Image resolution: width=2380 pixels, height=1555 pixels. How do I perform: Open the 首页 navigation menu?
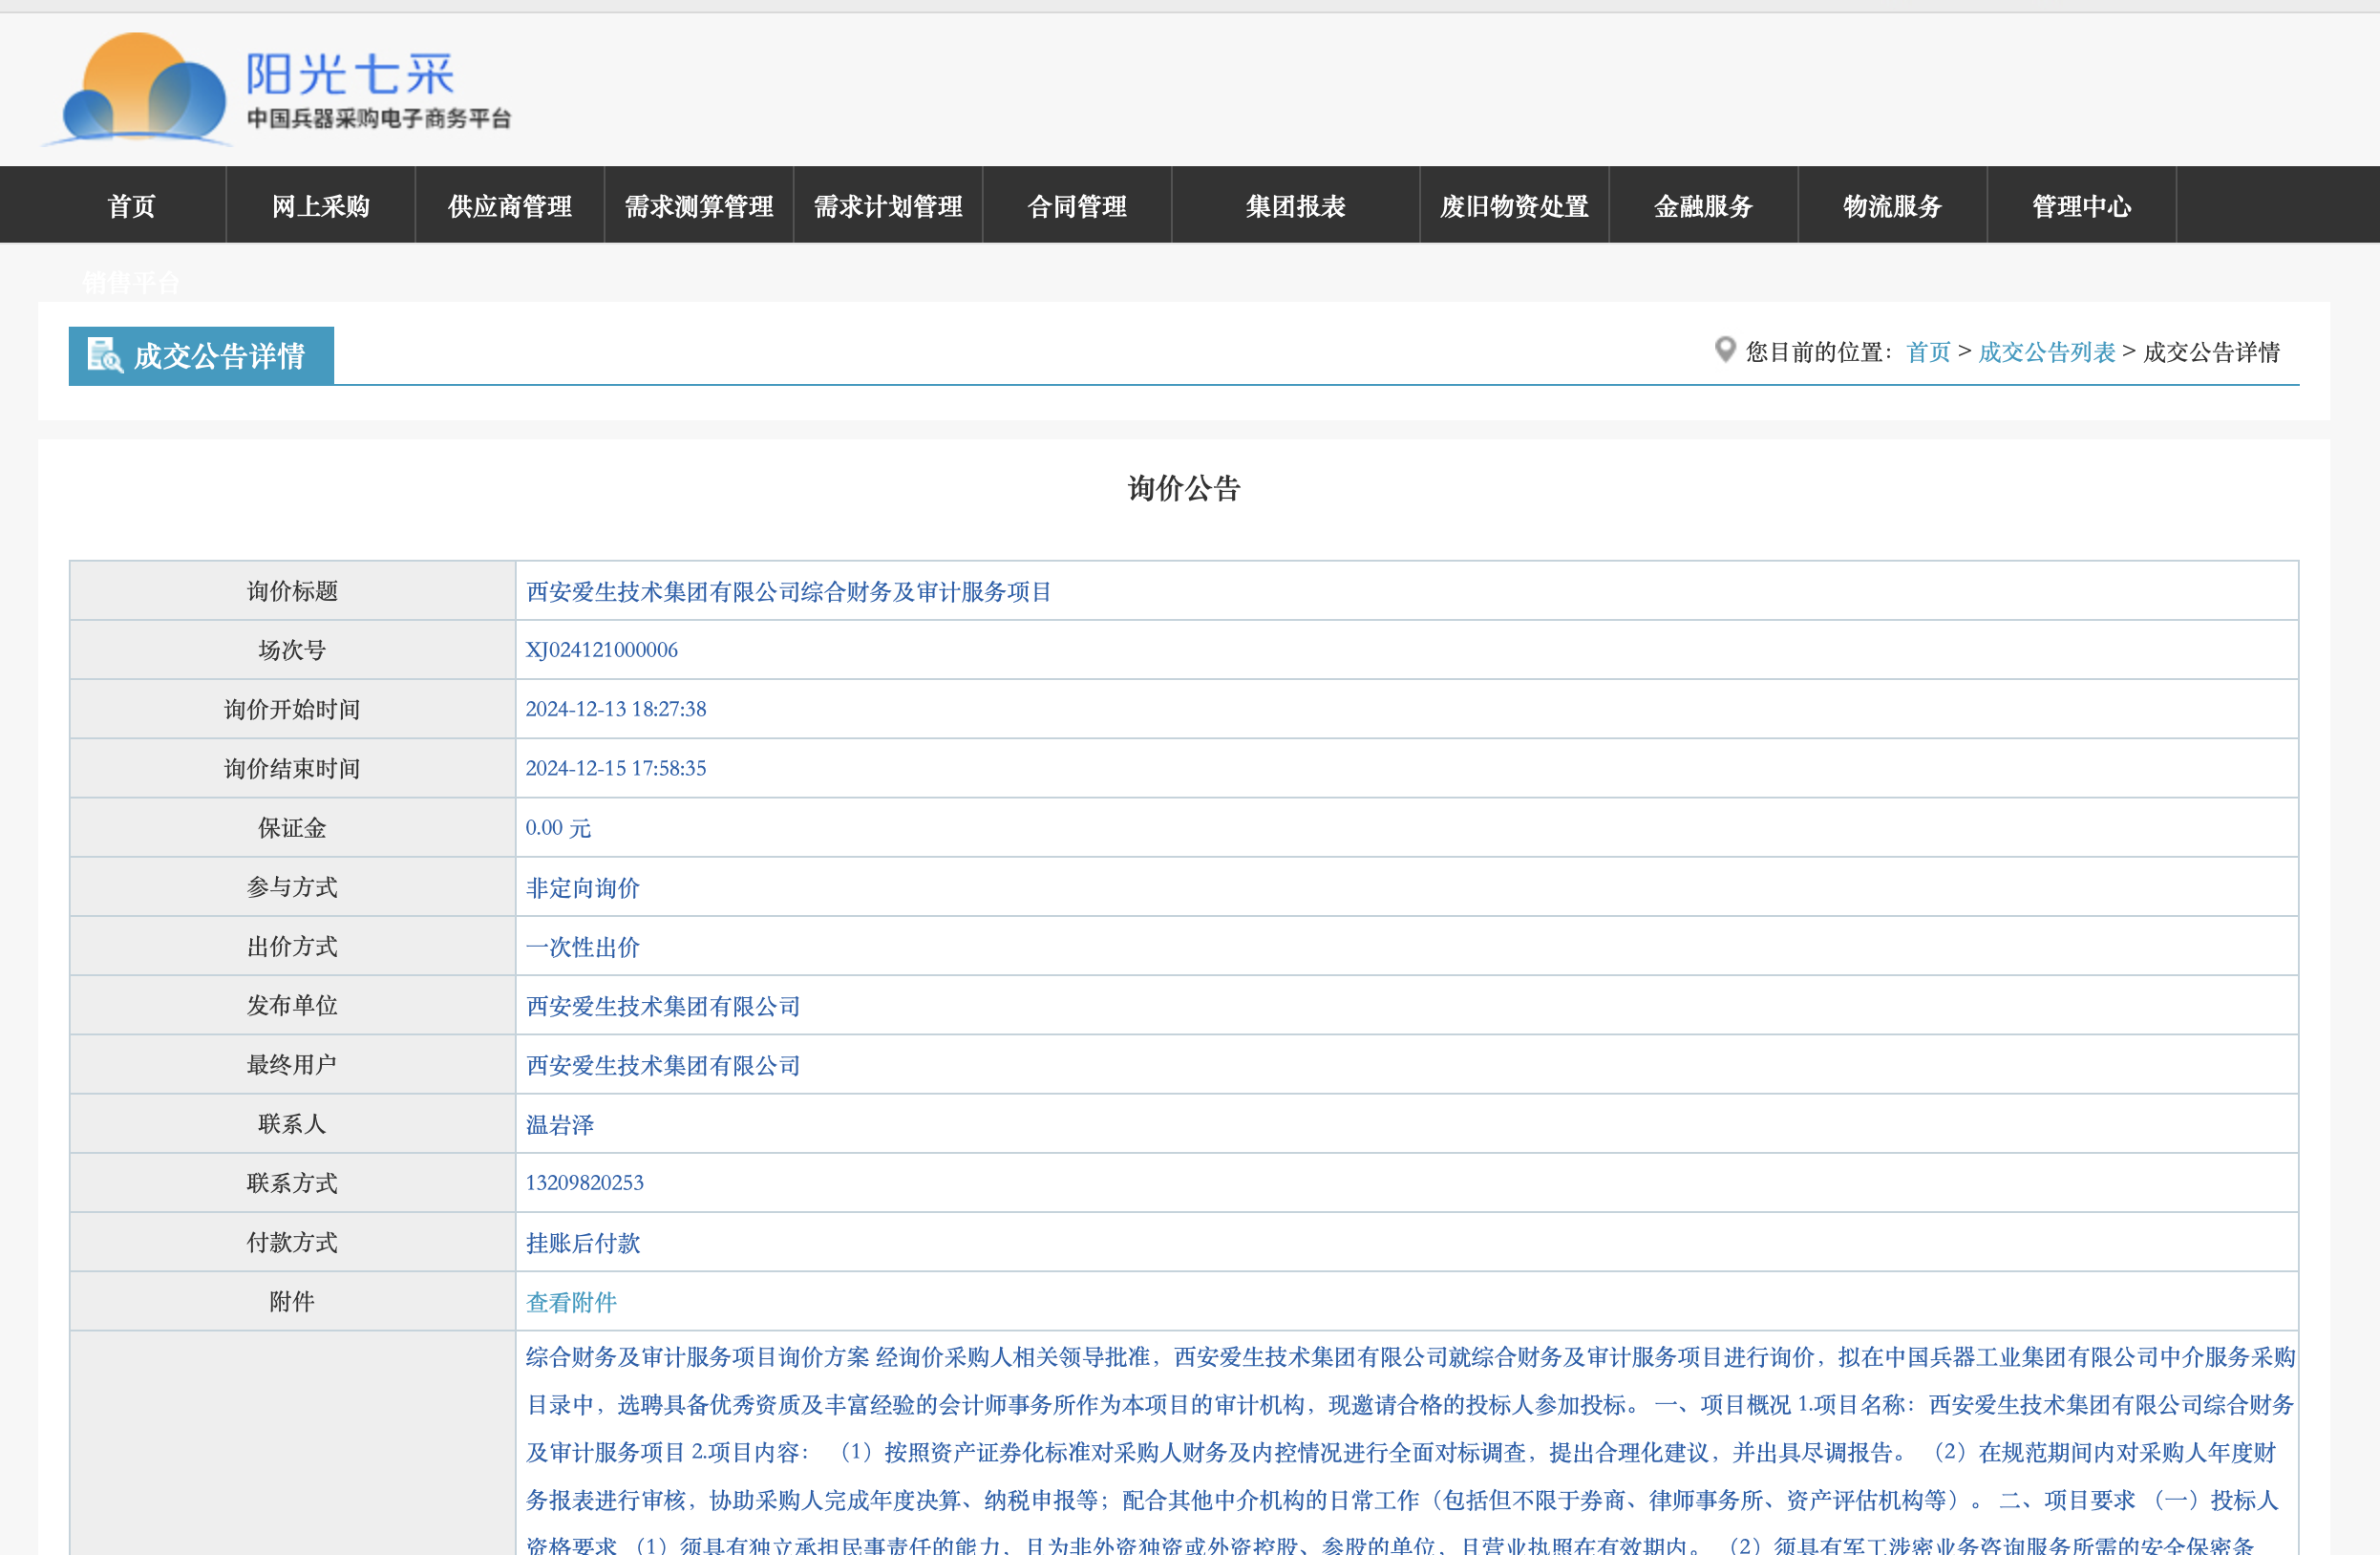tap(131, 206)
